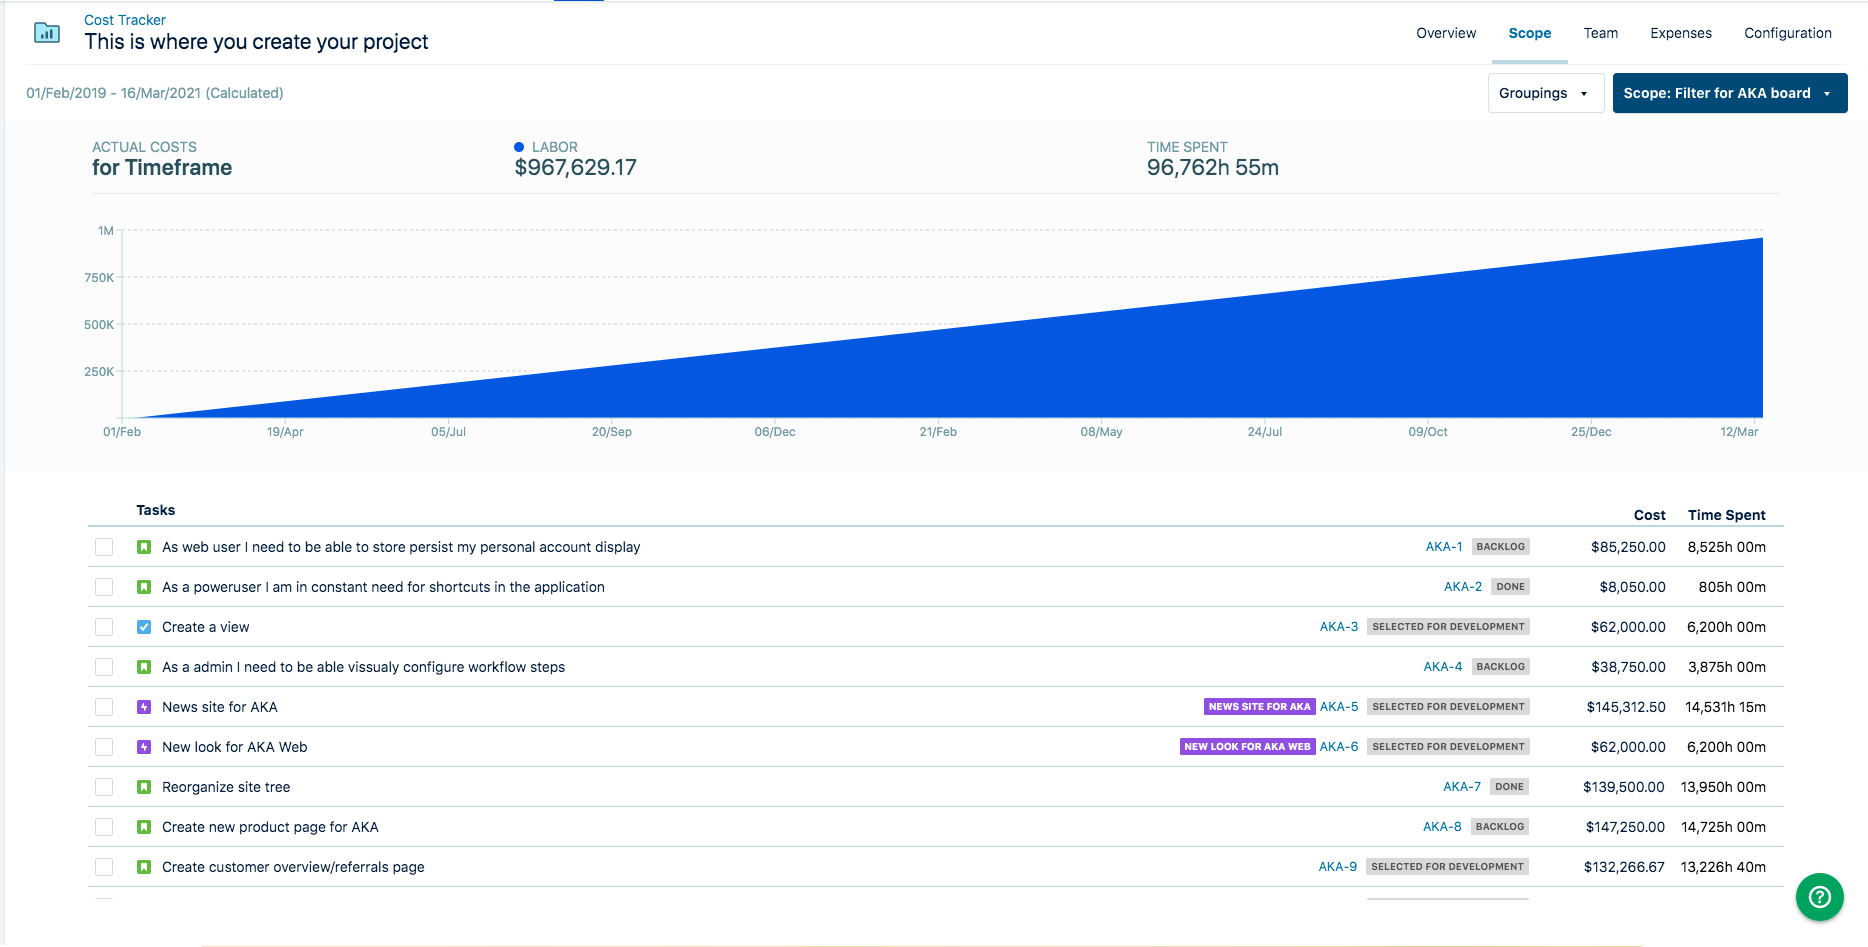The height and width of the screenshot is (947, 1868).
Task: Open issue link AKA-5
Action: tap(1339, 707)
